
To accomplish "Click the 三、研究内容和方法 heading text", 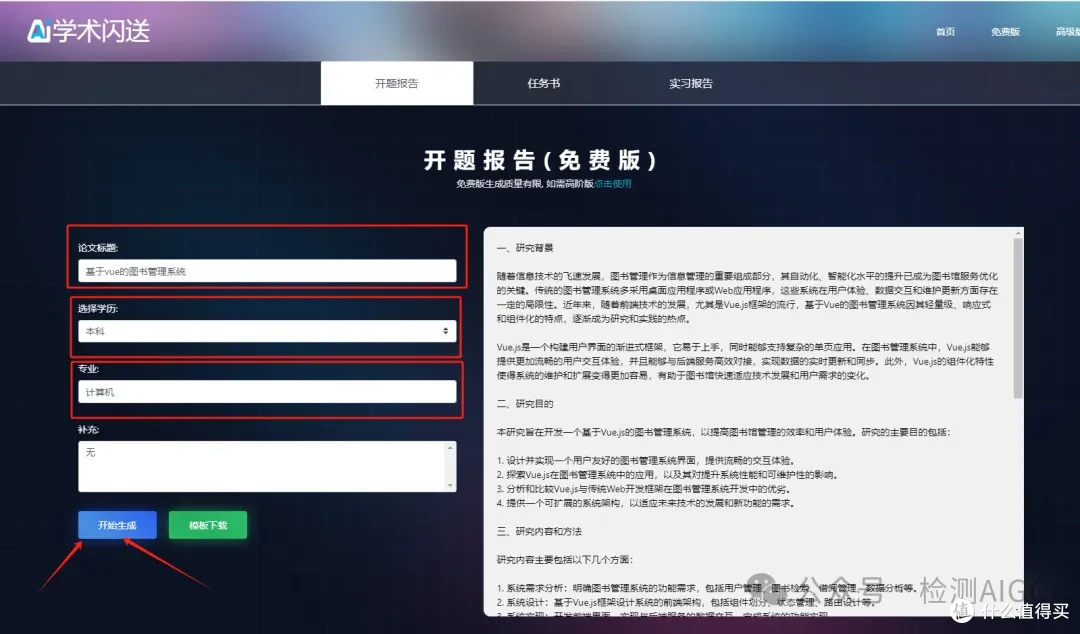I will click(539, 531).
